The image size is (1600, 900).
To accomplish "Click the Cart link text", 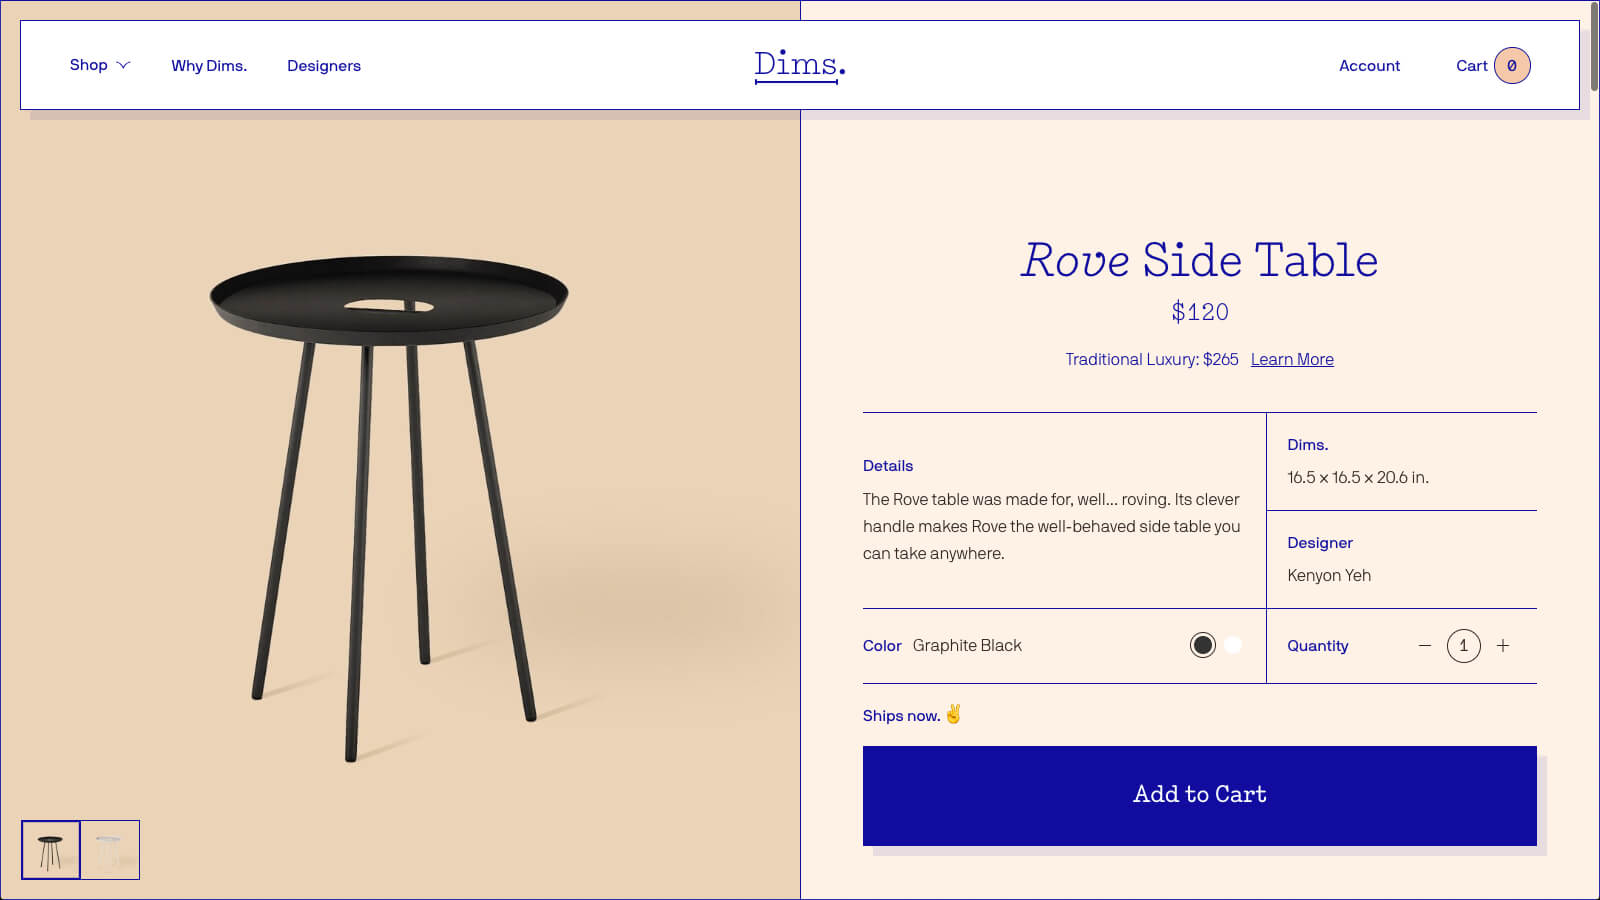I will tap(1471, 66).
